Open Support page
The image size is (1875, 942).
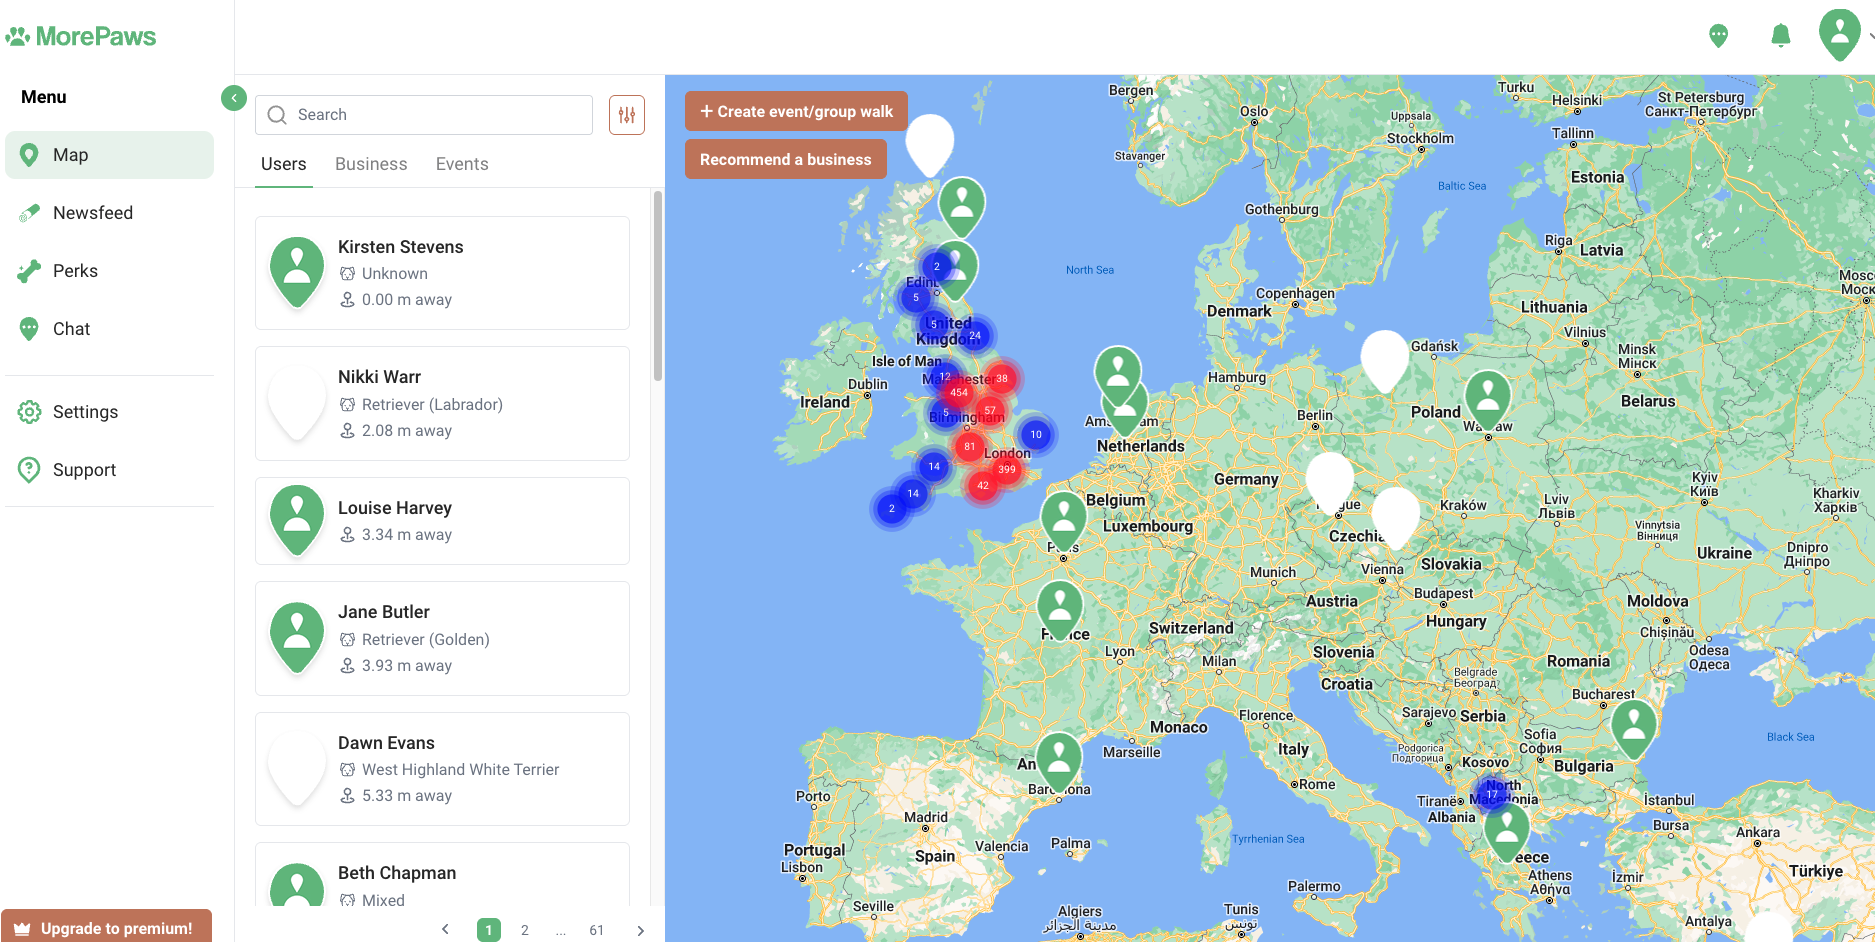tap(84, 470)
